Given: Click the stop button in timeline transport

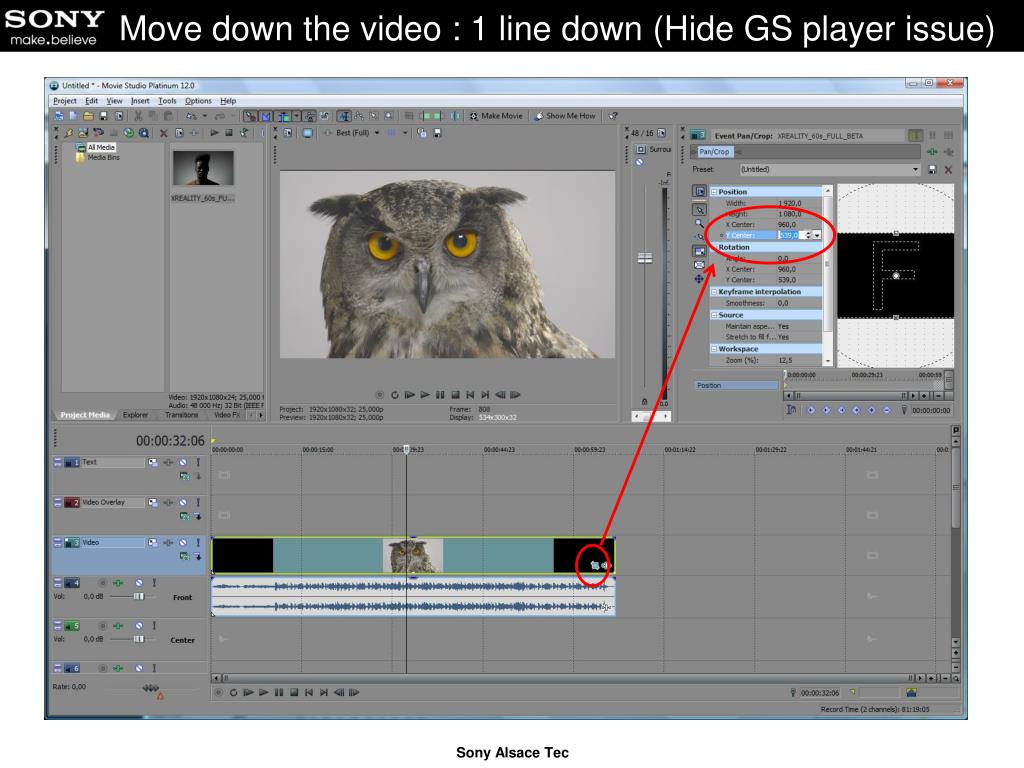Looking at the screenshot, I should pos(293,692).
